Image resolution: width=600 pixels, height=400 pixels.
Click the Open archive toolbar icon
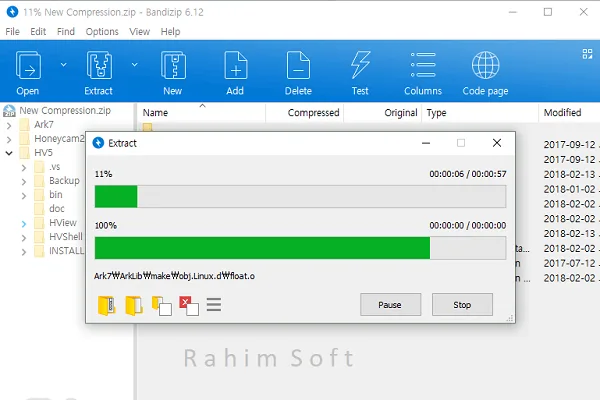pos(28,65)
